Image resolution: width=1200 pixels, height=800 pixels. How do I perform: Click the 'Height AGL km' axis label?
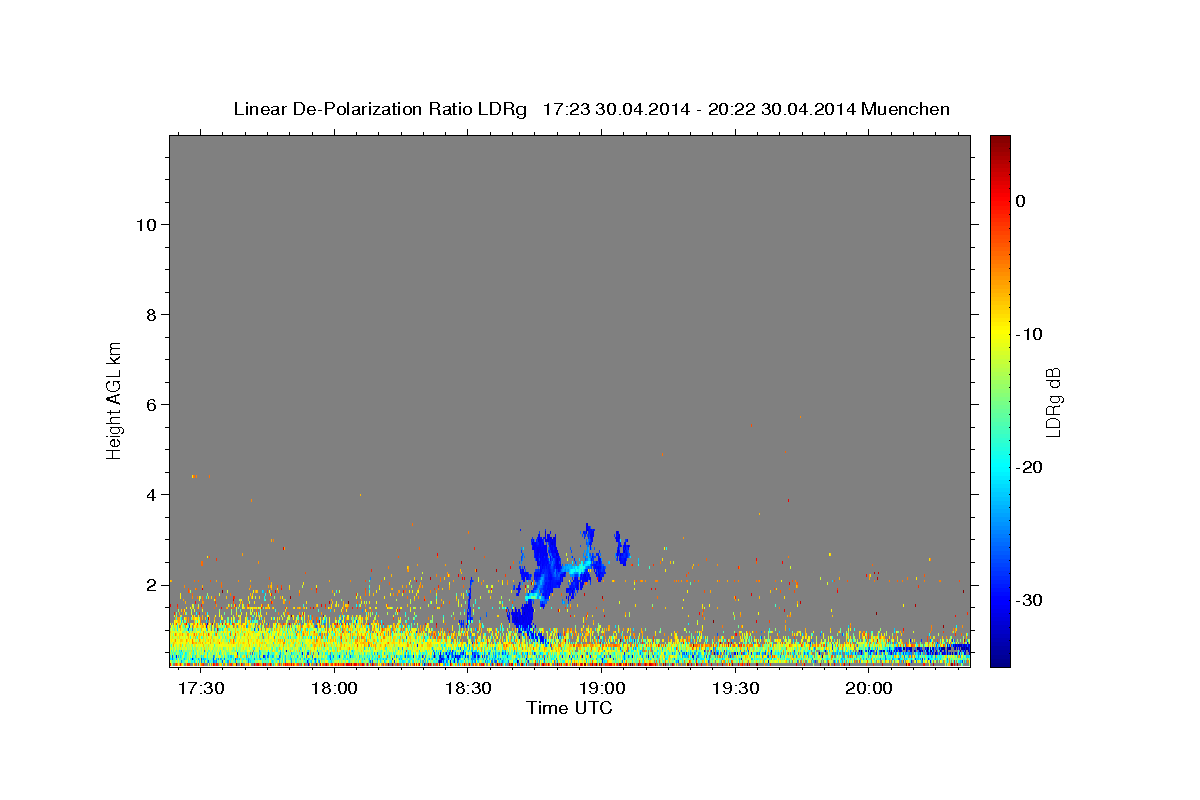pos(114,399)
